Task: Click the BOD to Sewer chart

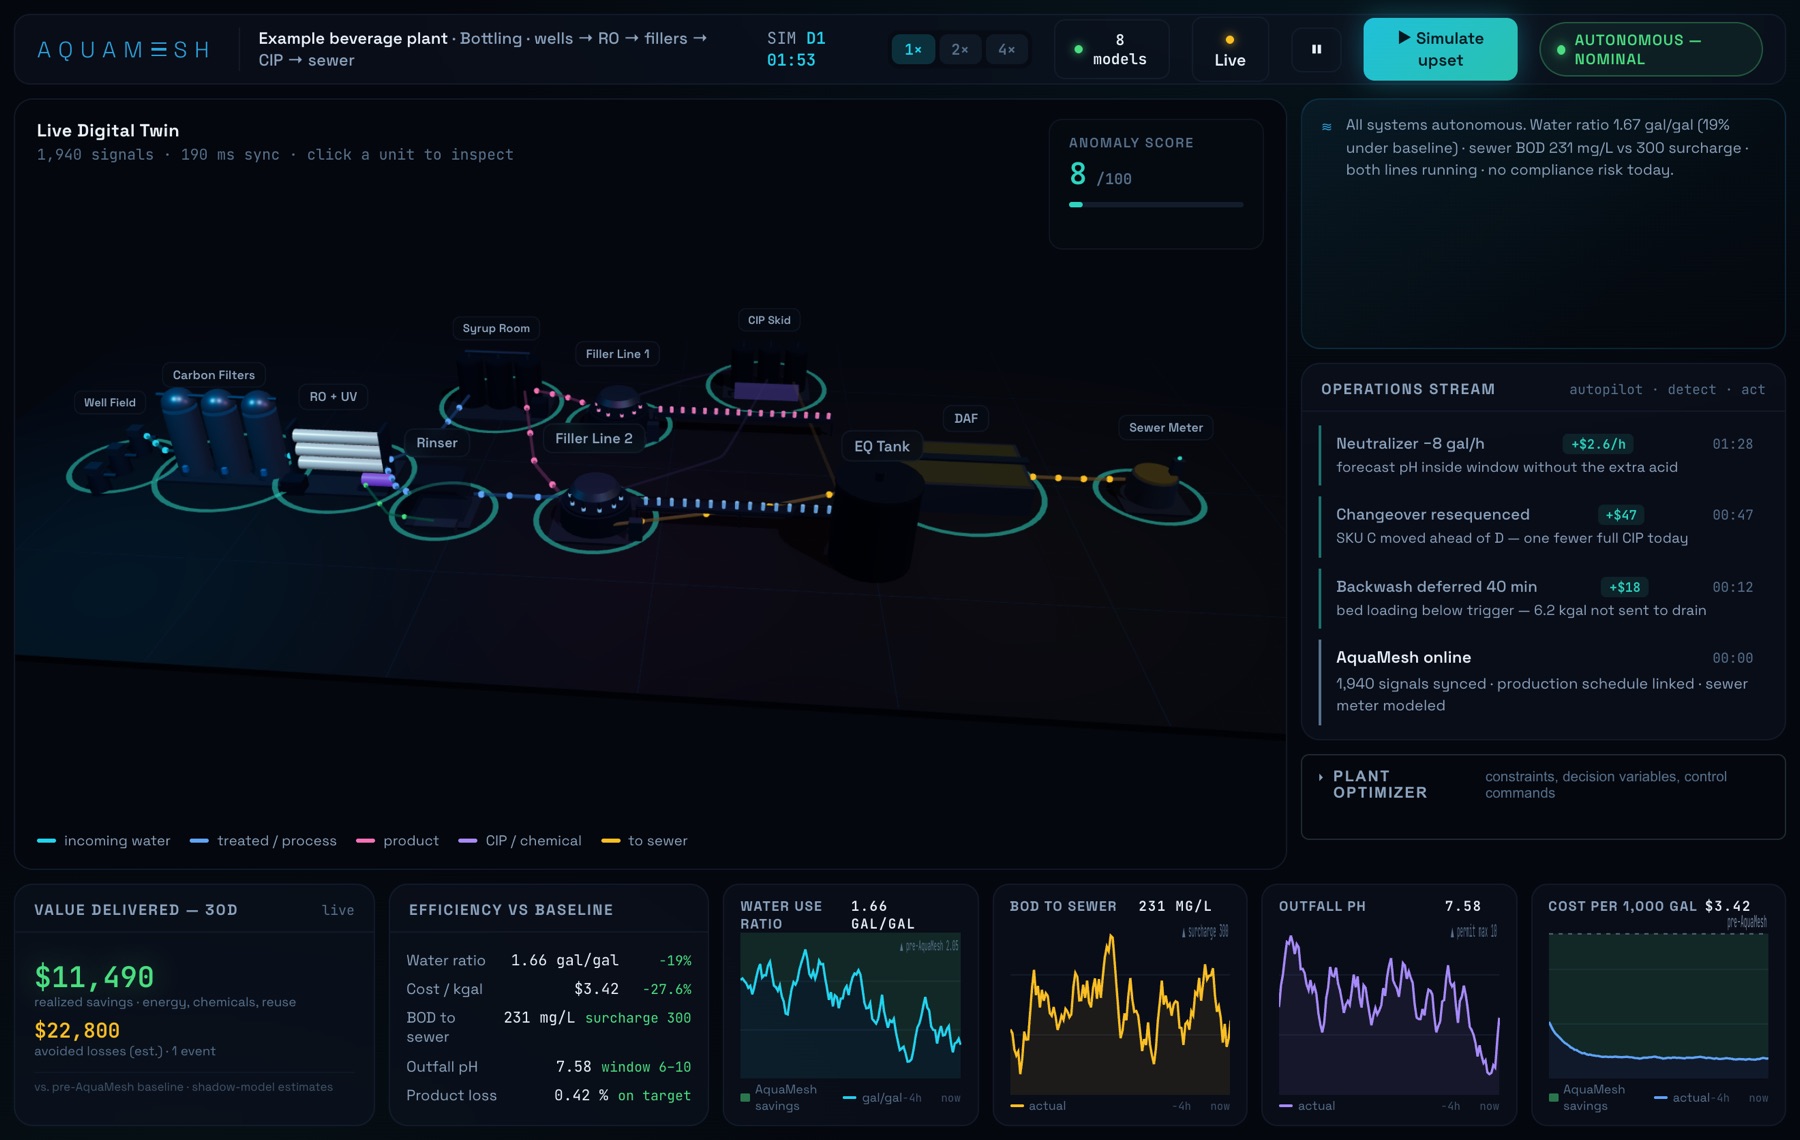Action: (x=1120, y=1008)
